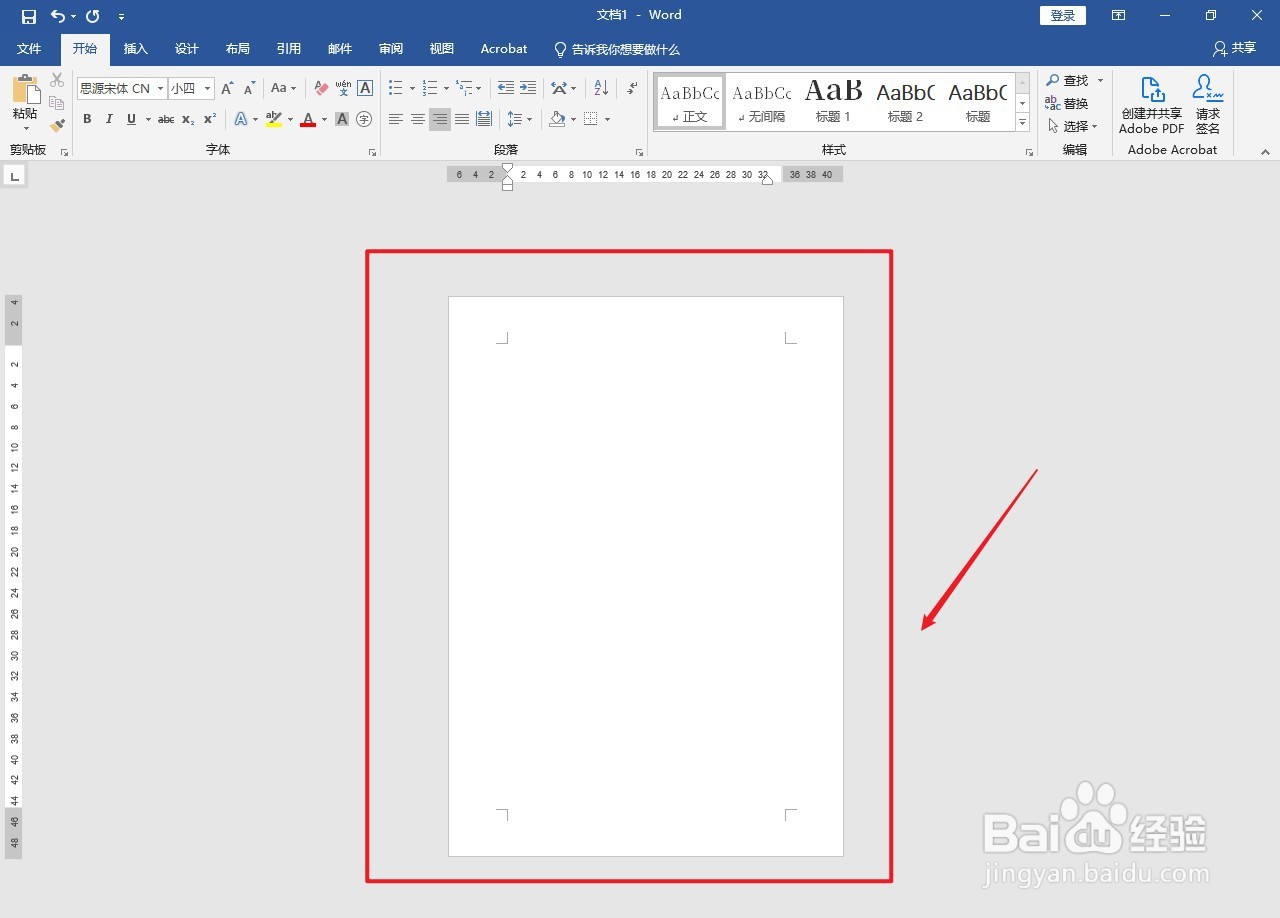Align text to the left
This screenshot has width=1280, height=918.
tap(396, 119)
